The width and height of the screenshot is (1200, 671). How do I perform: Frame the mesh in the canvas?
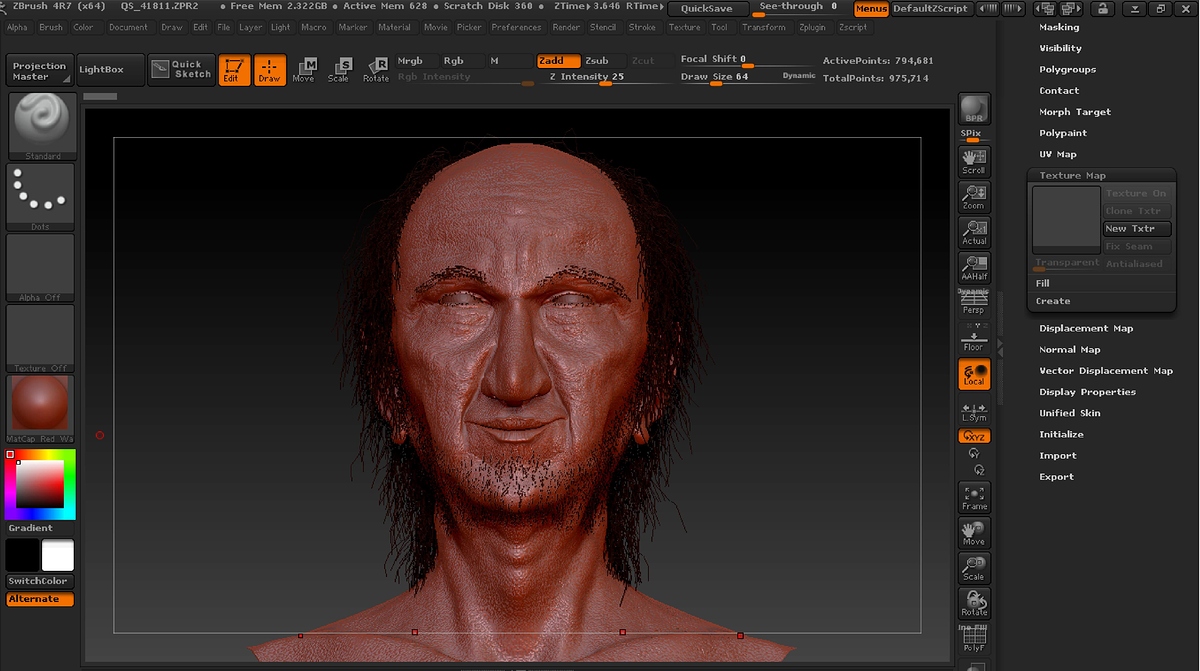coord(974,497)
